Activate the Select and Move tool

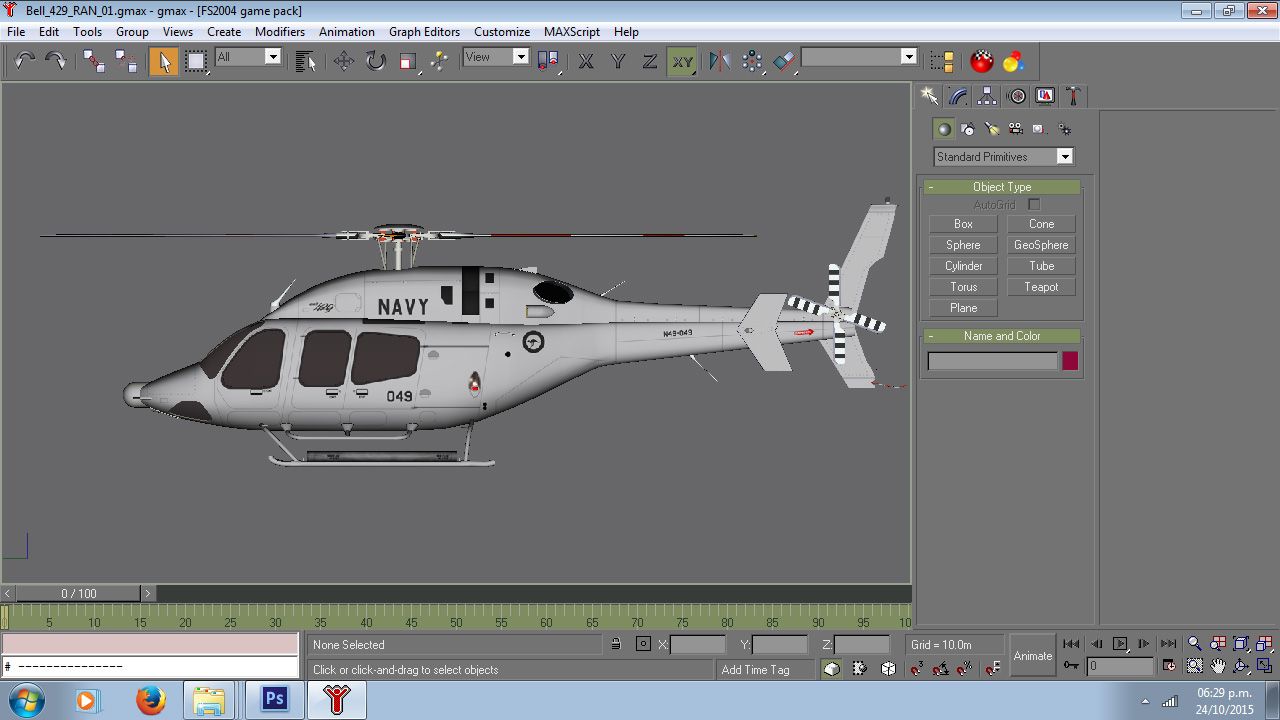click(x=343, y=61)
